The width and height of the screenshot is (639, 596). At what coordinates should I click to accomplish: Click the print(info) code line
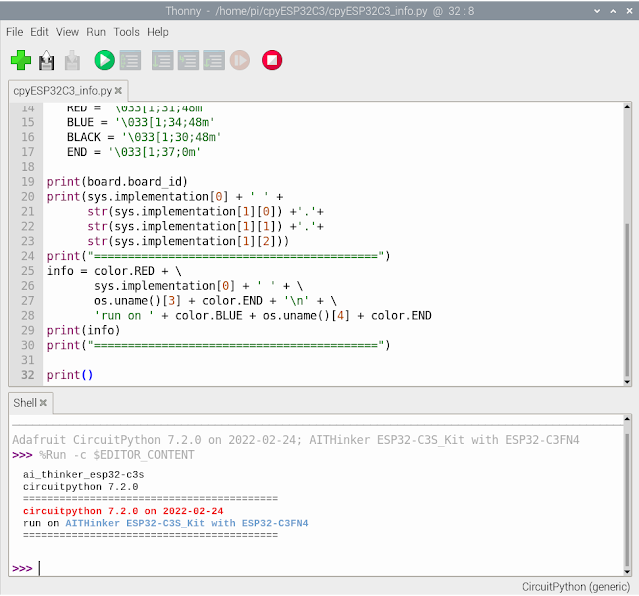[83, 330]
